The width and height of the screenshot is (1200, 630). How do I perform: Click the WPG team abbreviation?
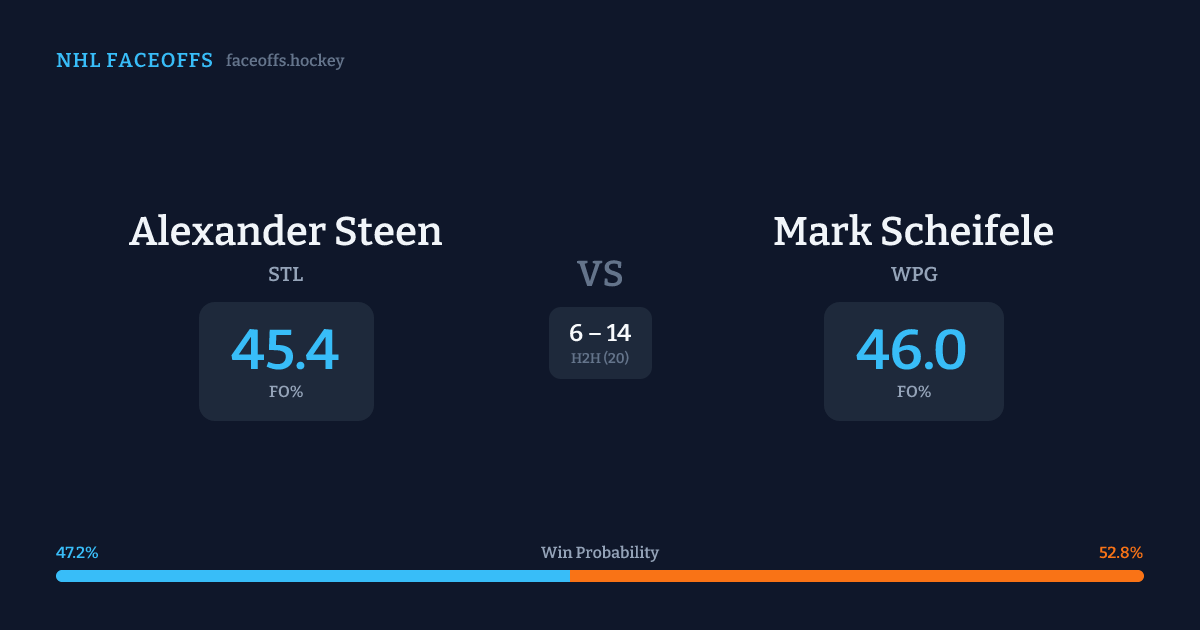click(x=914, y=274)
